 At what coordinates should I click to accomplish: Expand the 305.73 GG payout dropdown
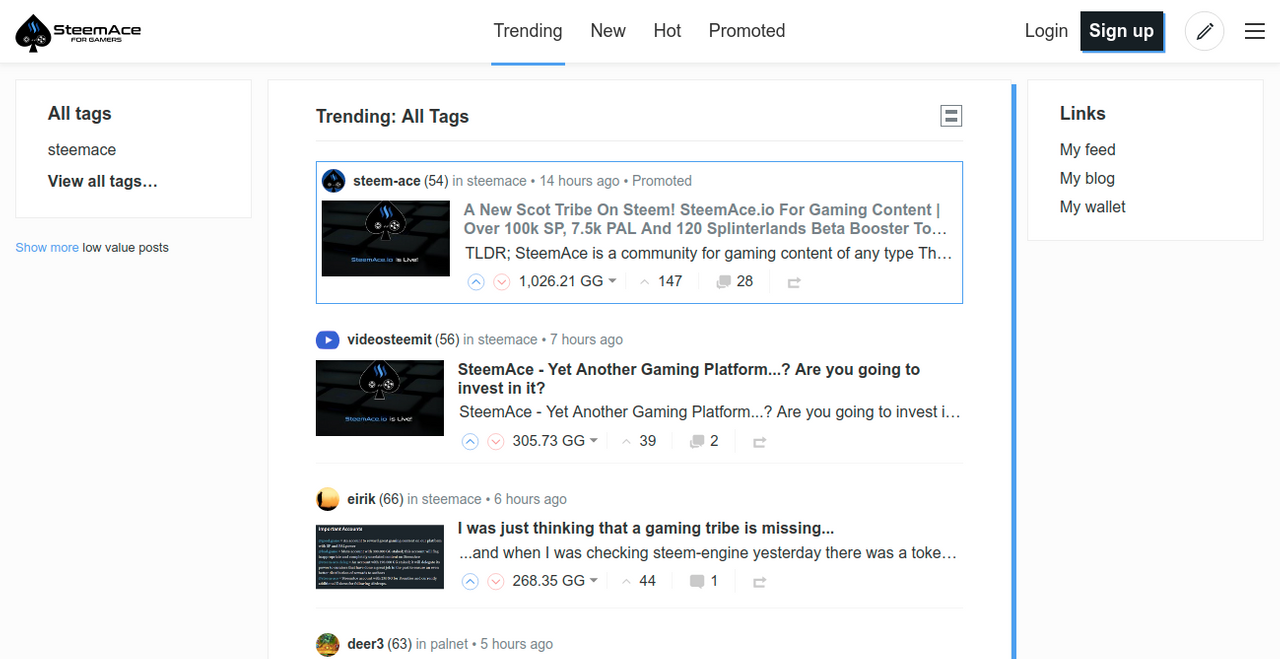point(555,440)
